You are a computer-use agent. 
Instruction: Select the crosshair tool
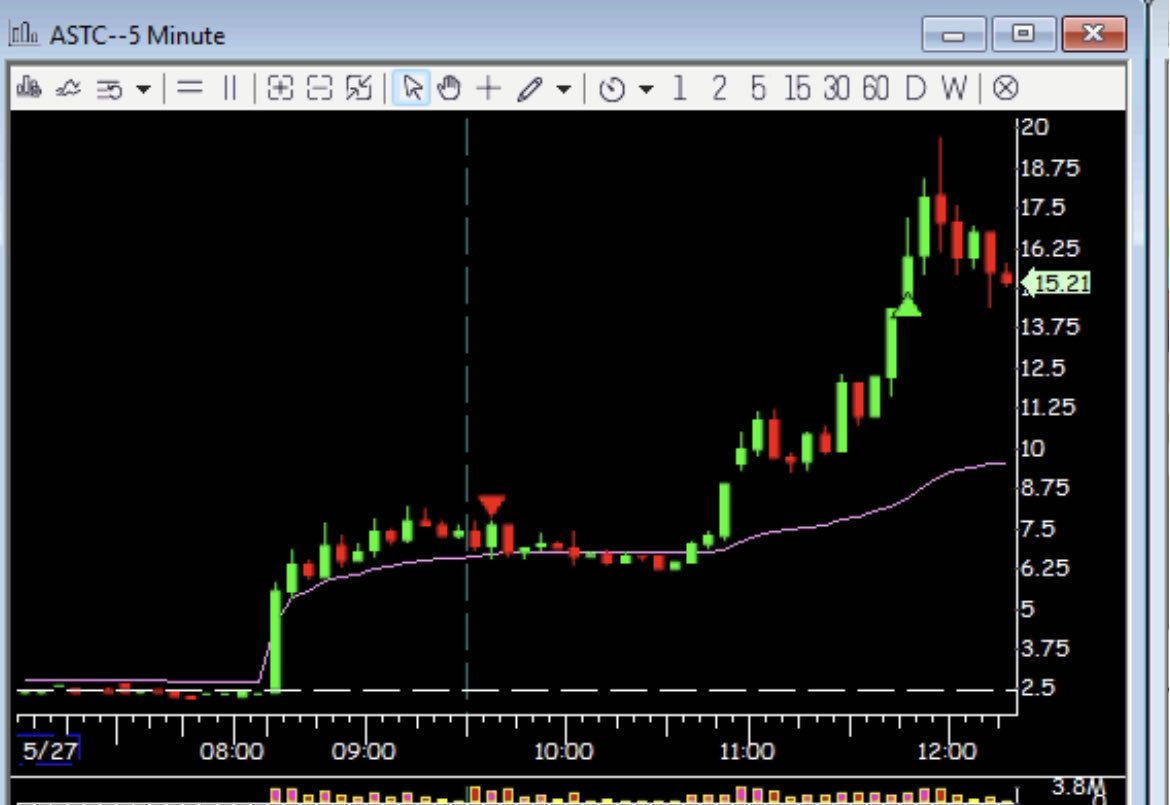coord(488,88)
